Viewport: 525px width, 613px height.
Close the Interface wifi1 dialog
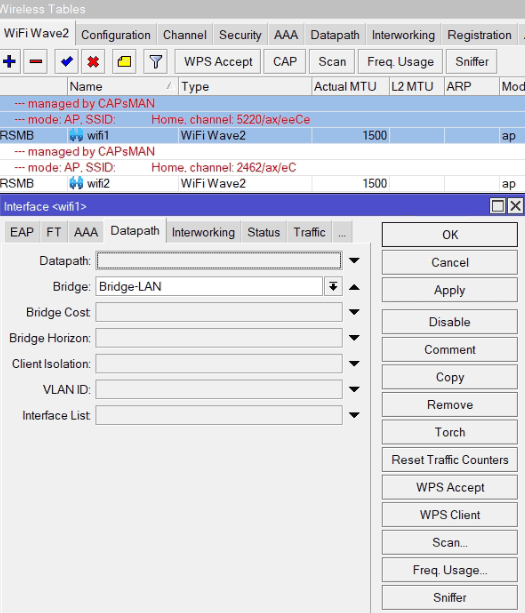[515, 206]
